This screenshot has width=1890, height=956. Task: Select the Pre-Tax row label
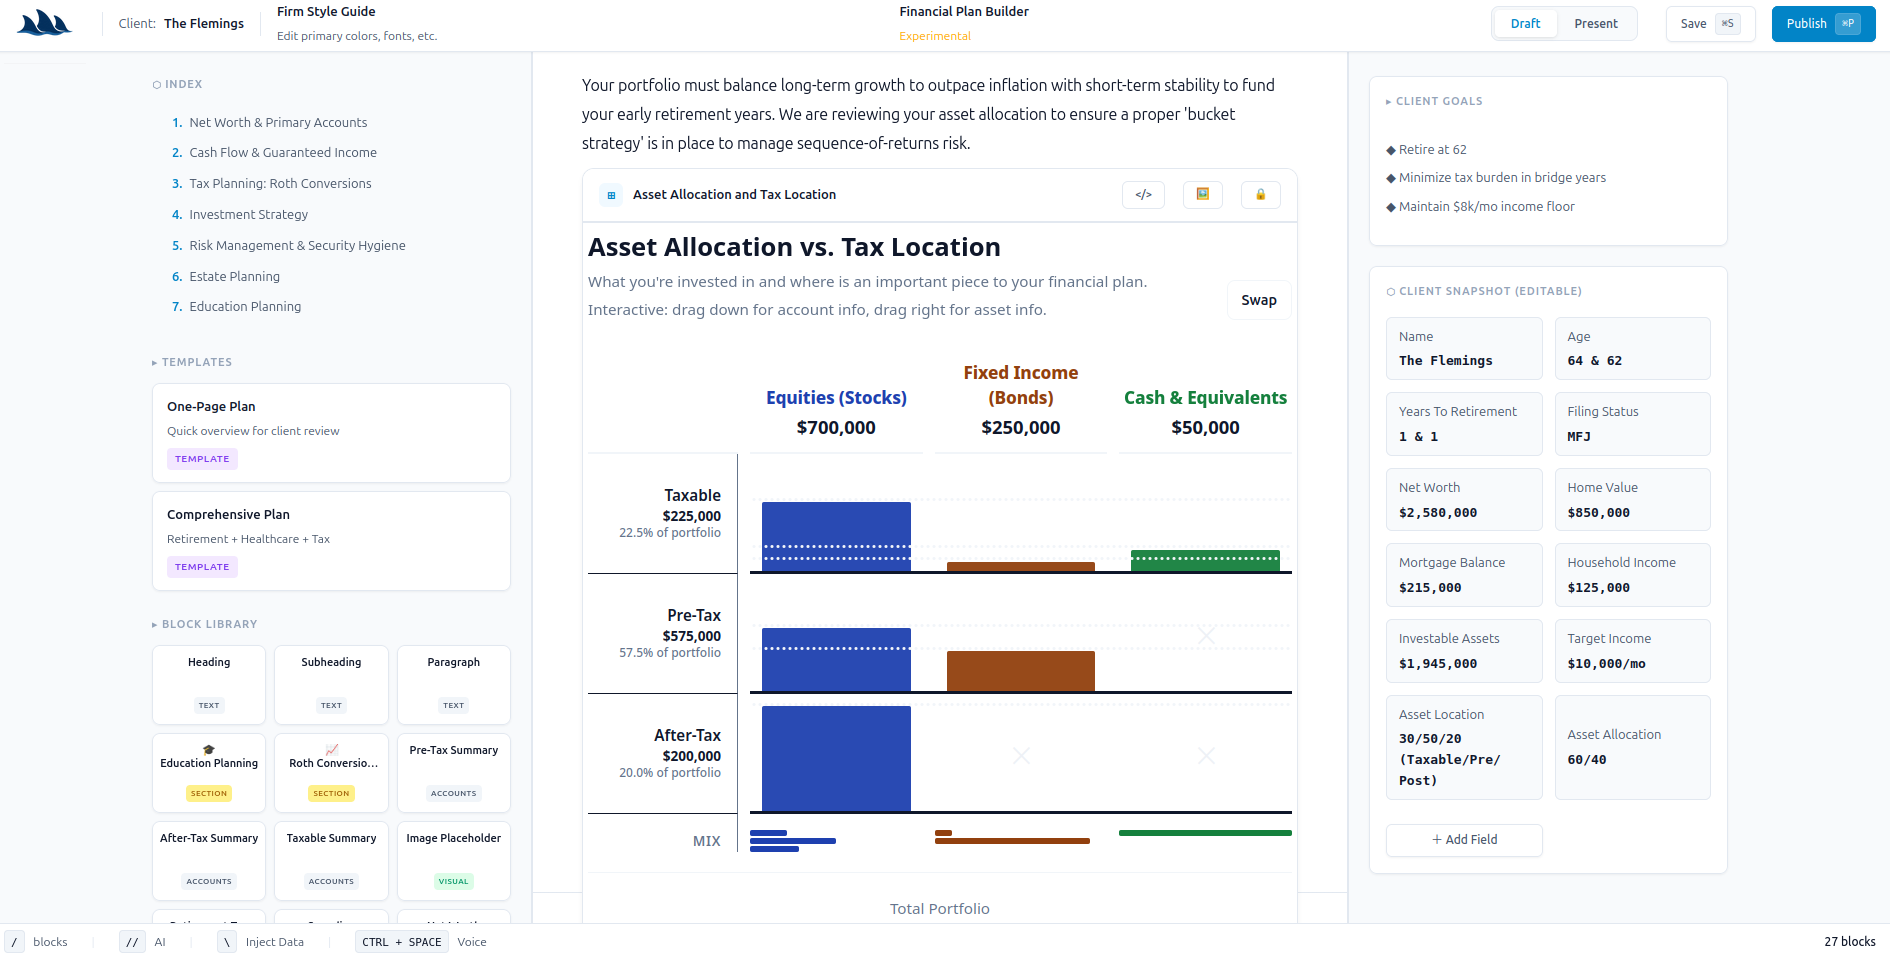694,615
